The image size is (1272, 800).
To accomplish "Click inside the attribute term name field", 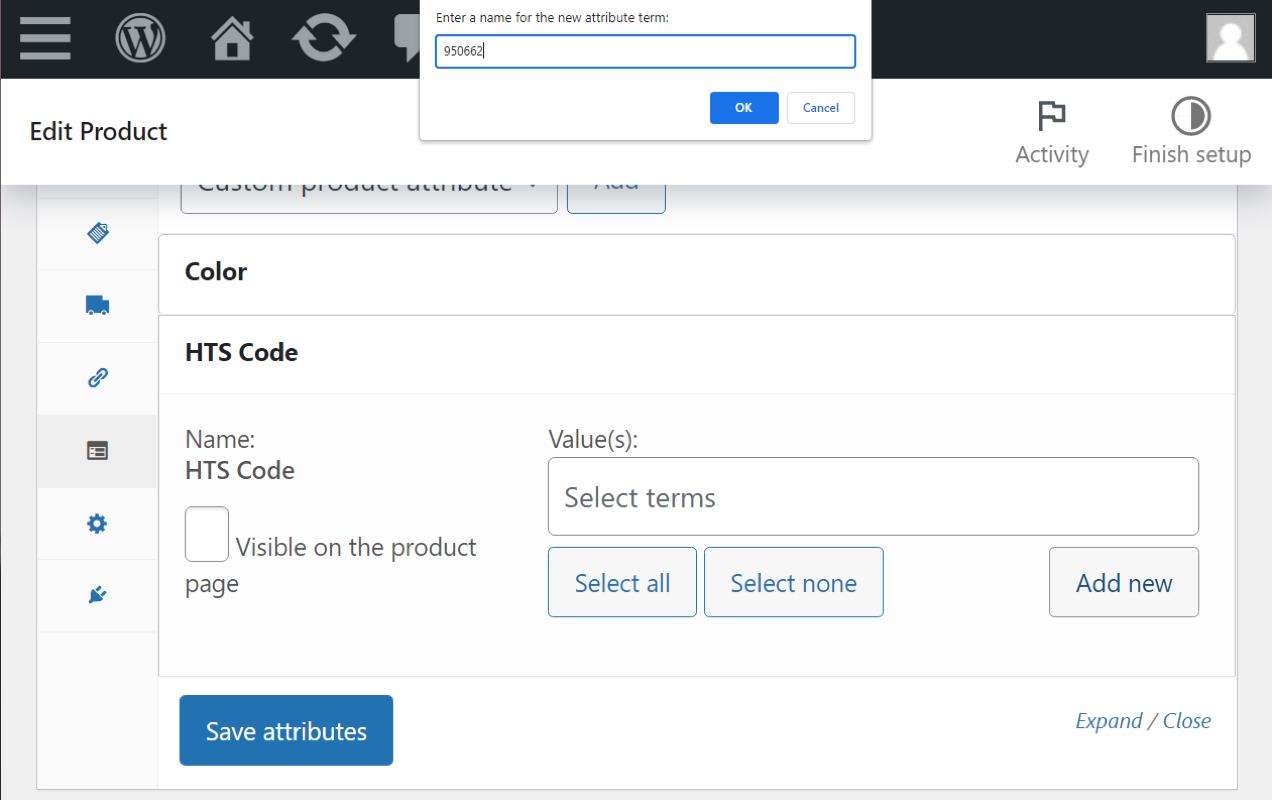I will coord(645,51).
